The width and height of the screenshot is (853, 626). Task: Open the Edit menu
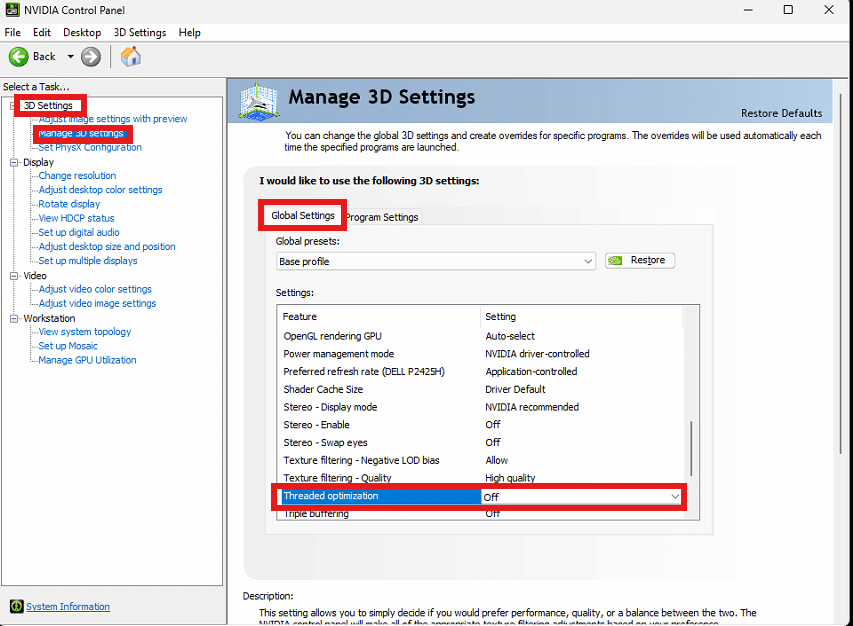coord(42,33)
